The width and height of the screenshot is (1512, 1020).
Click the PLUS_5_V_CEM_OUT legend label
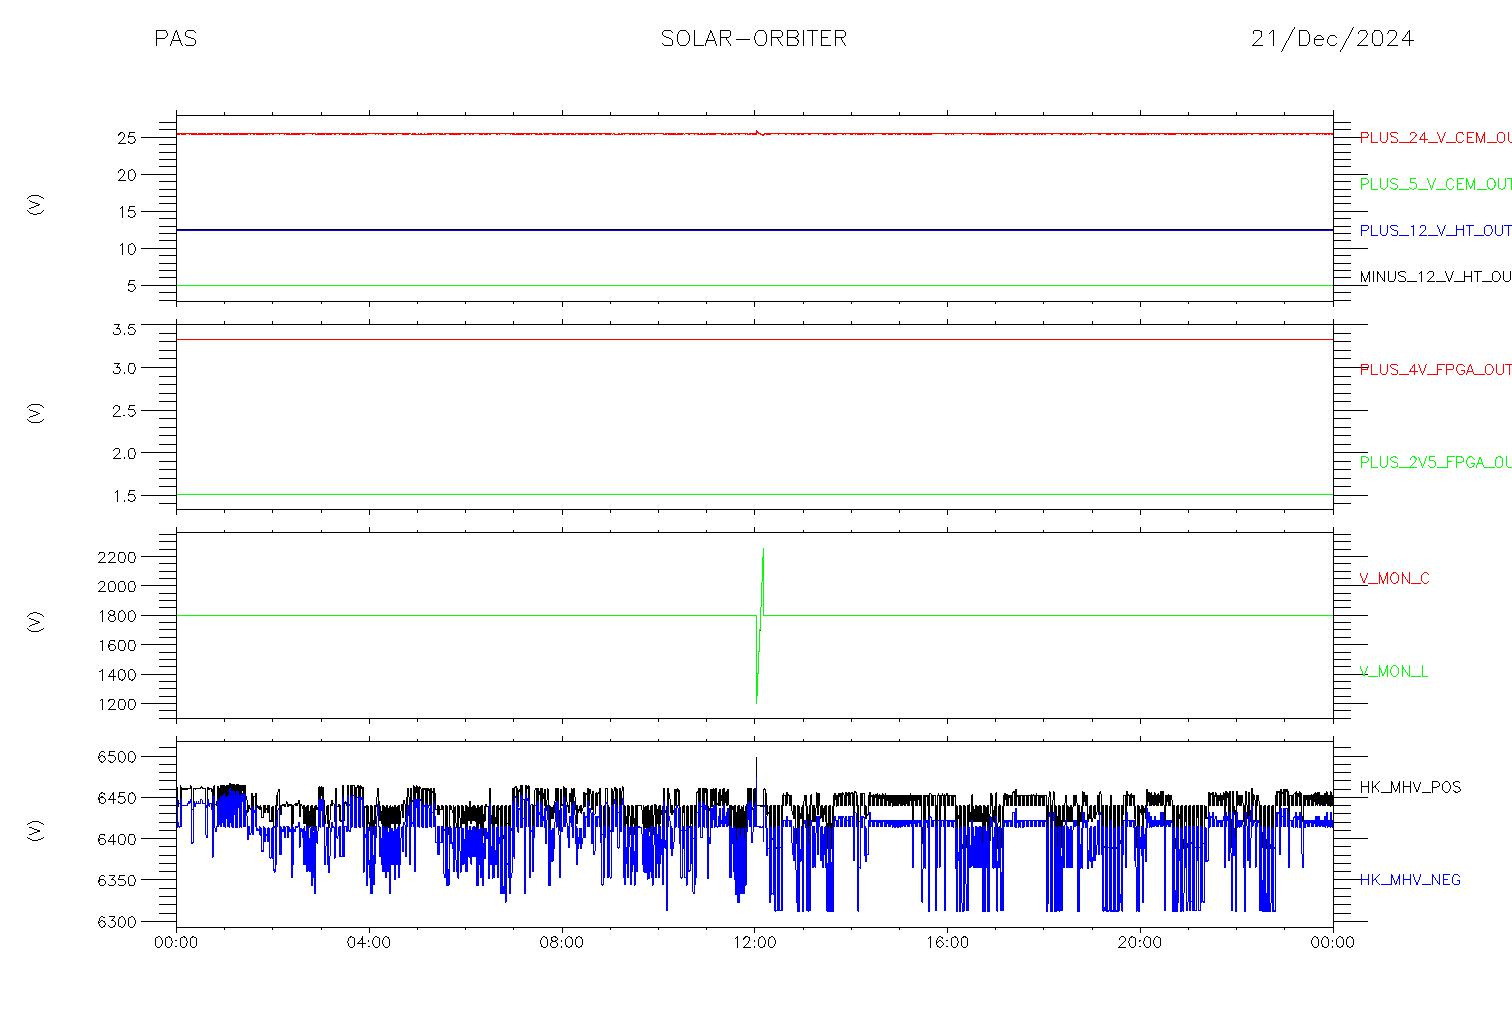[x=1435, y=184]
